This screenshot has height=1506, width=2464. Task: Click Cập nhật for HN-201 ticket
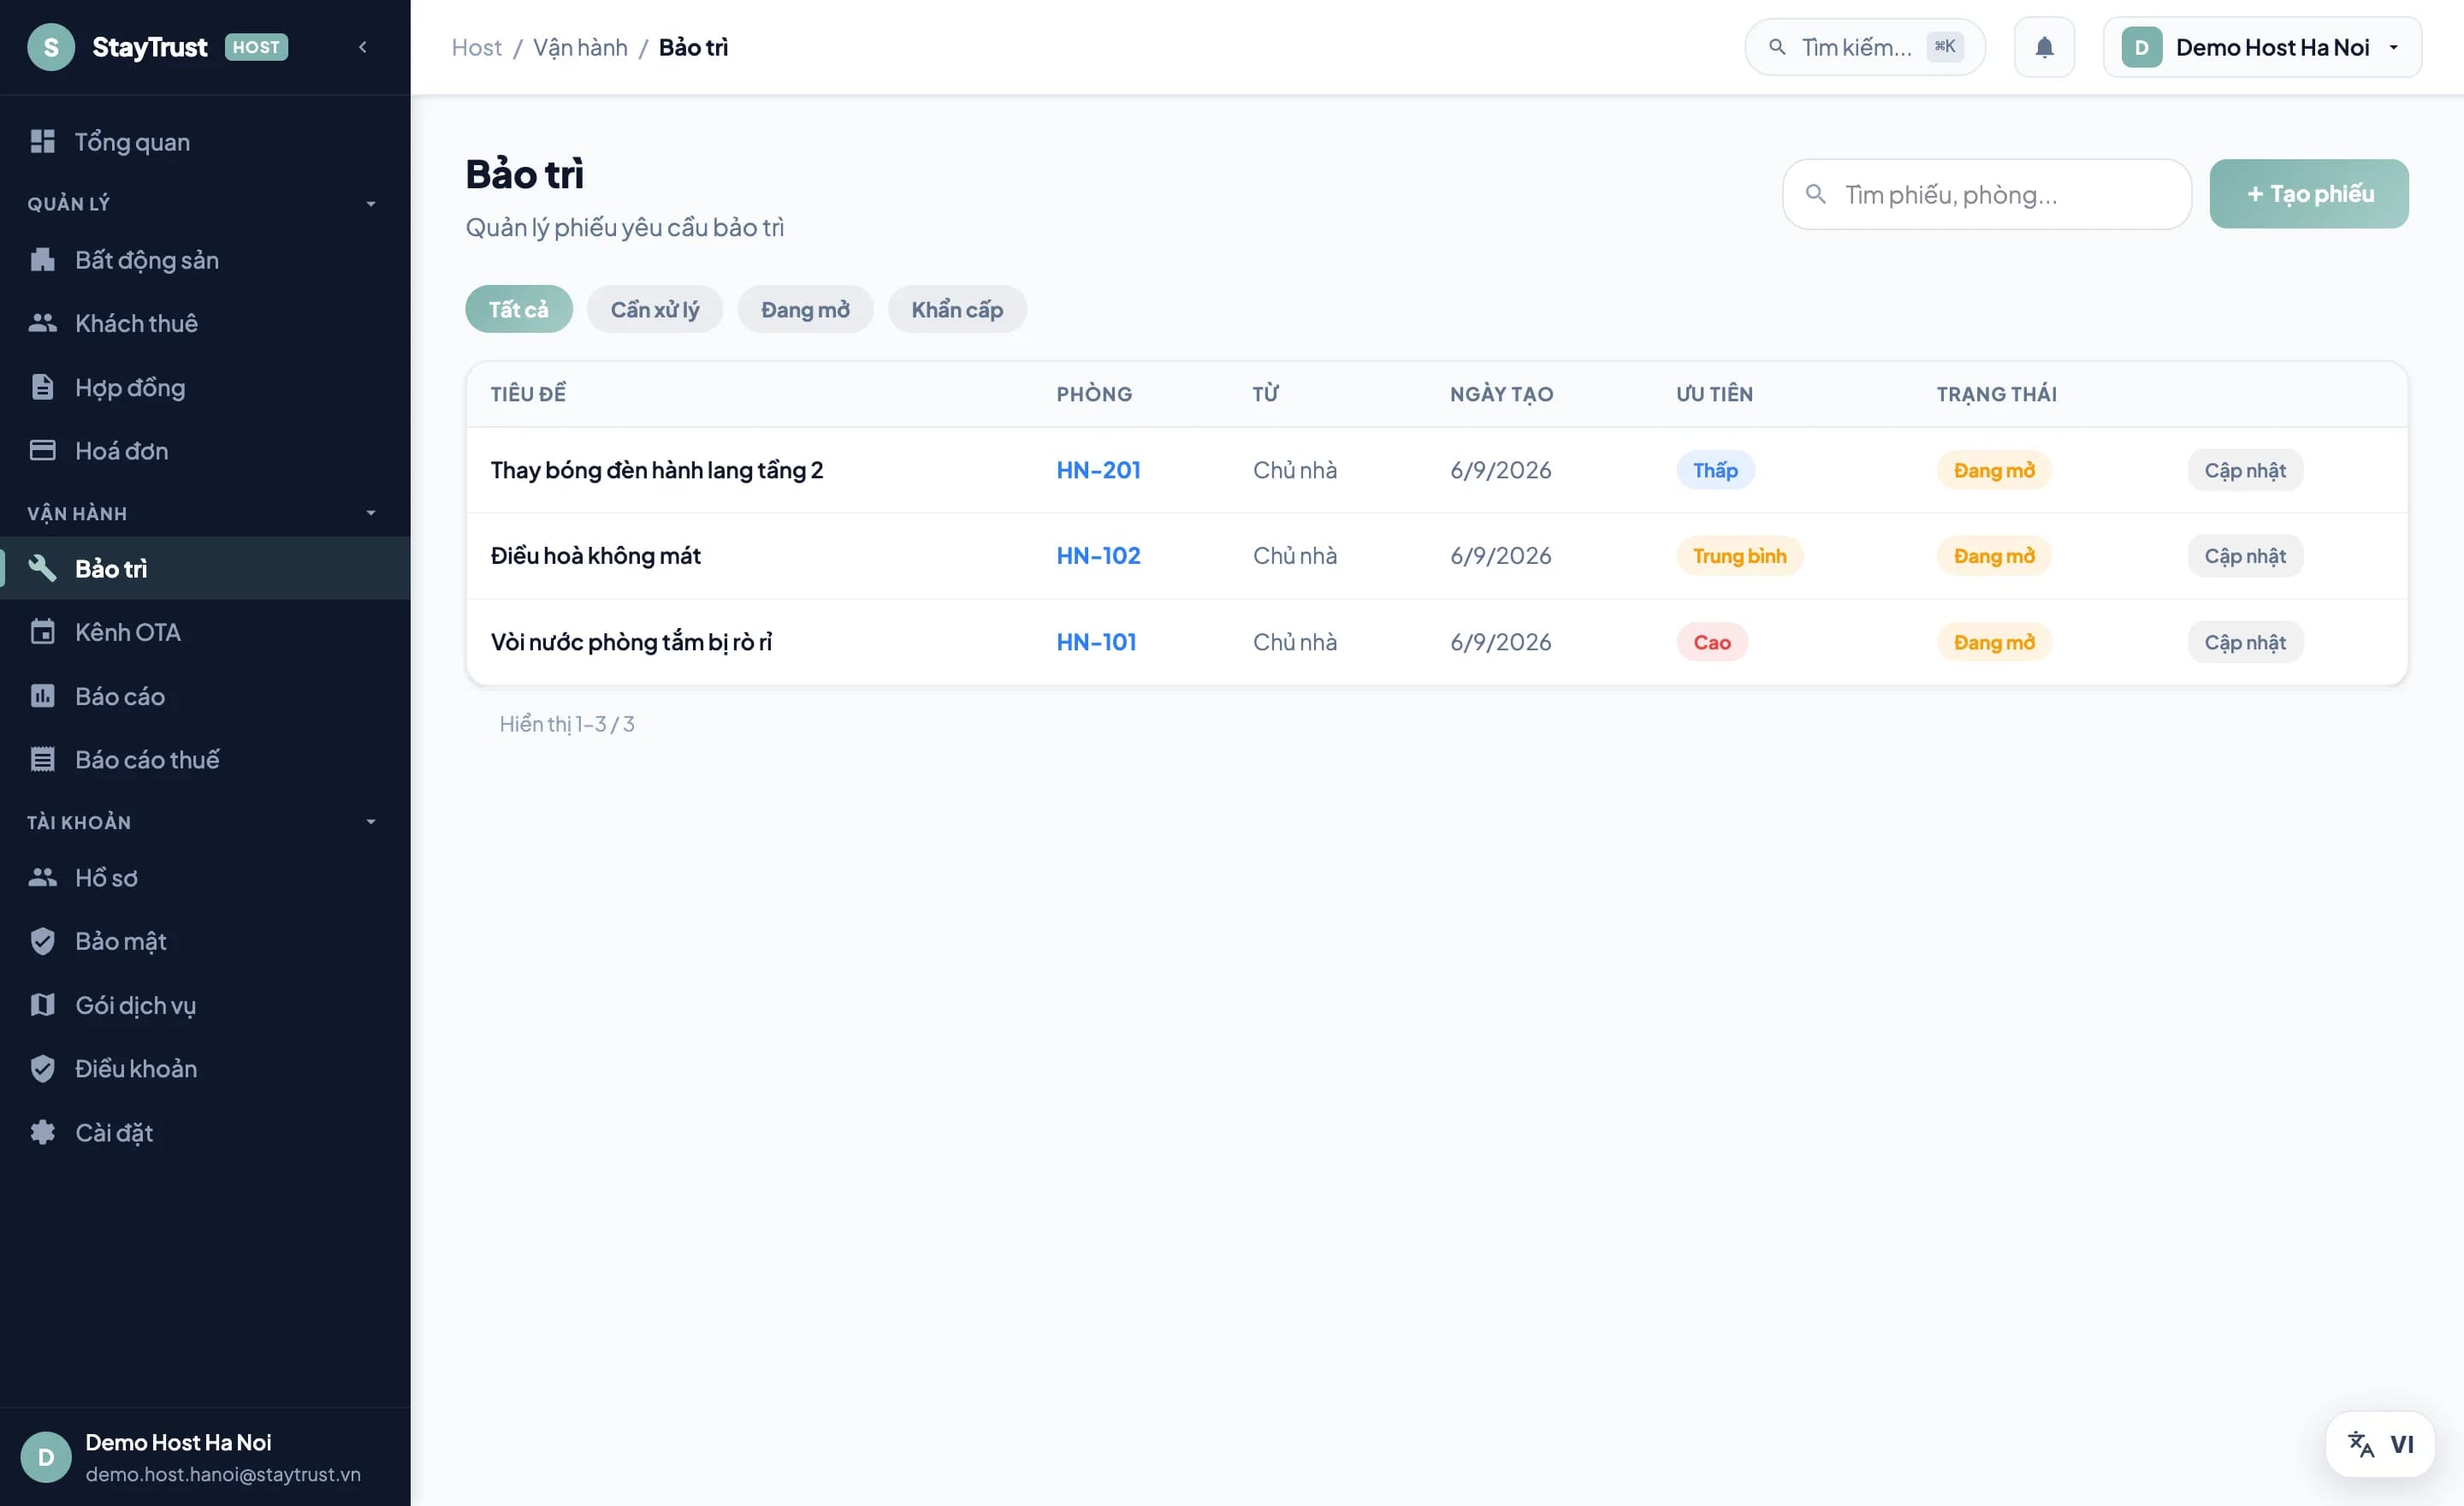point(2245,470)
